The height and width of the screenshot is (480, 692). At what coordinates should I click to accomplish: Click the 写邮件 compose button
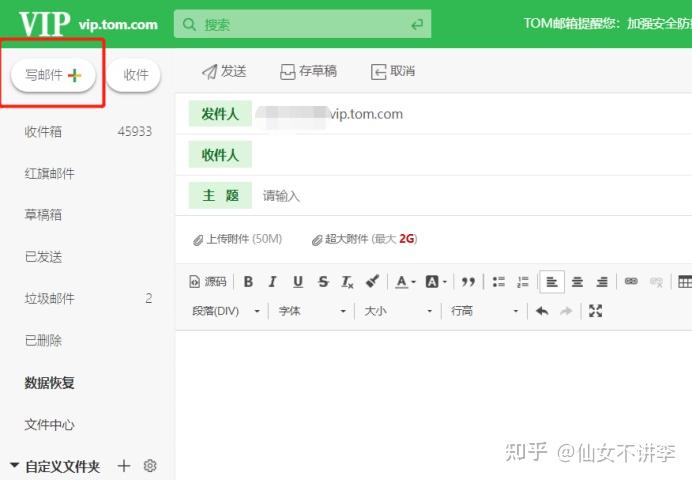point(53,75)
